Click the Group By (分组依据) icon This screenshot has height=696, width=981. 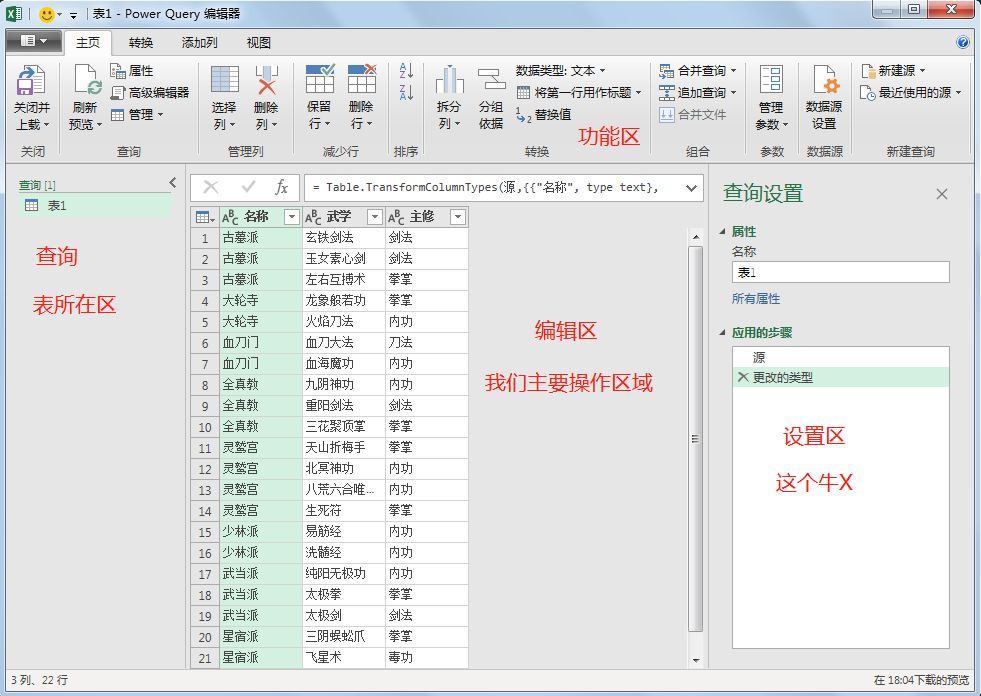491,80
